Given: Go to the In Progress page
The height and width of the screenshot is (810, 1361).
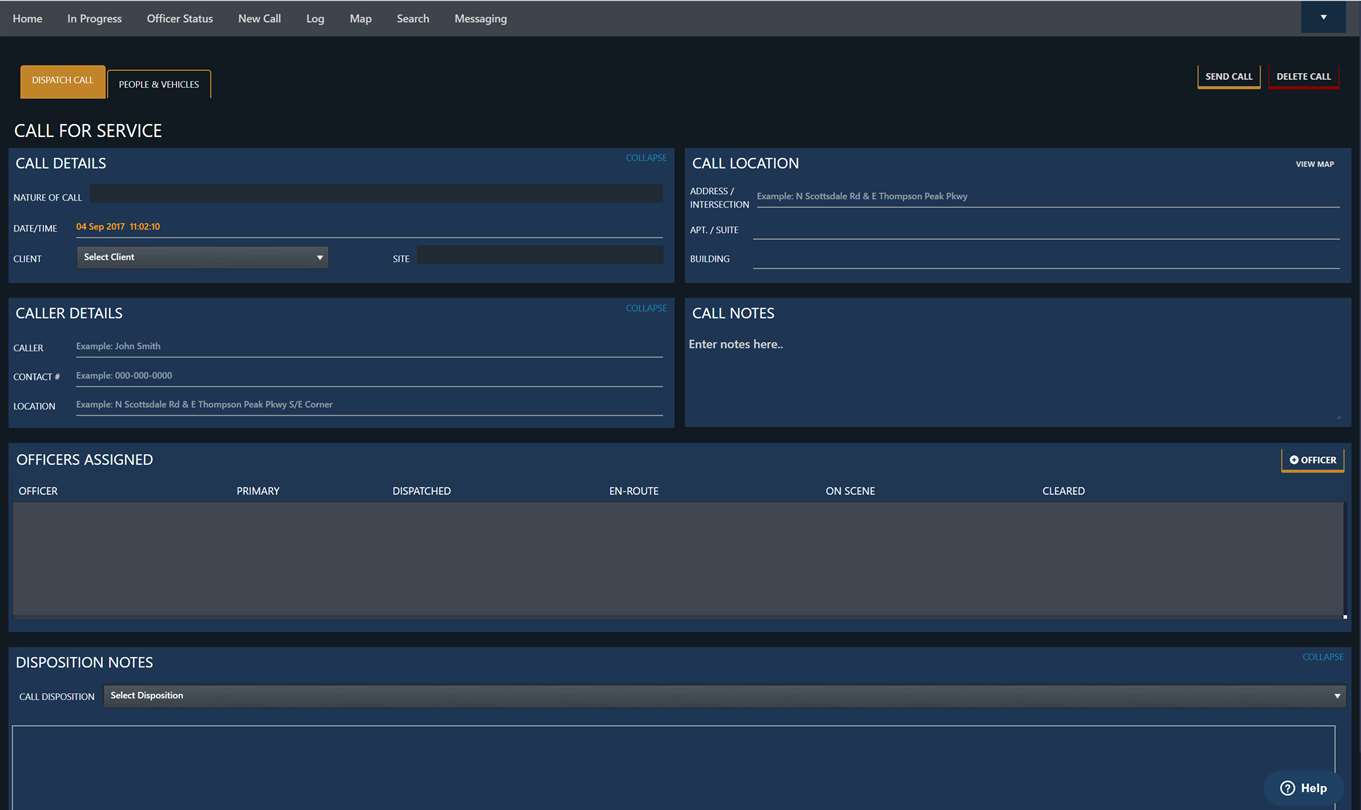Looking at the screenshot, I should [x=94, y=18].
